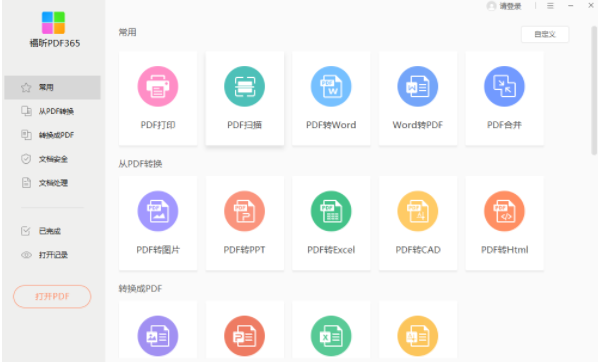The image size is (598, 362).
Task: Select 文档处理 in the sidebar
Action: (53, 183)
